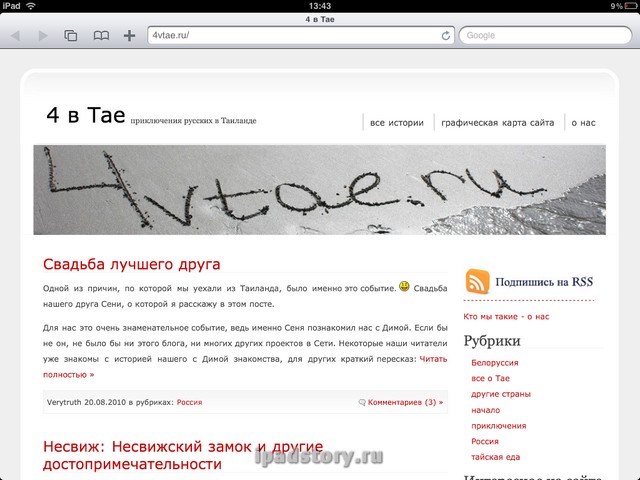The height and width of the screenshot is (480, 640).
Task: Tap the Safari forward arrow
Action: click(43, 36)
